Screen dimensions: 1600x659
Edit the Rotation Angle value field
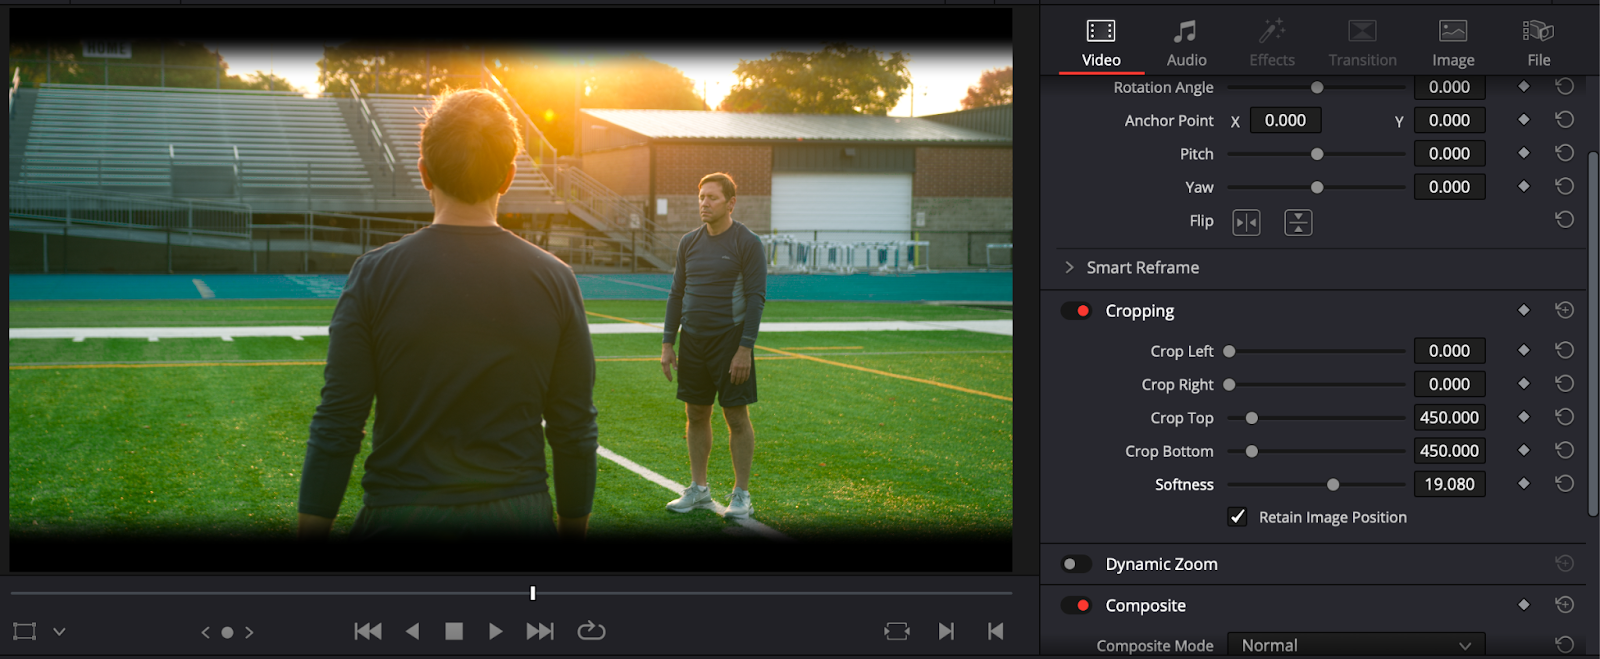click(1449, 87)
